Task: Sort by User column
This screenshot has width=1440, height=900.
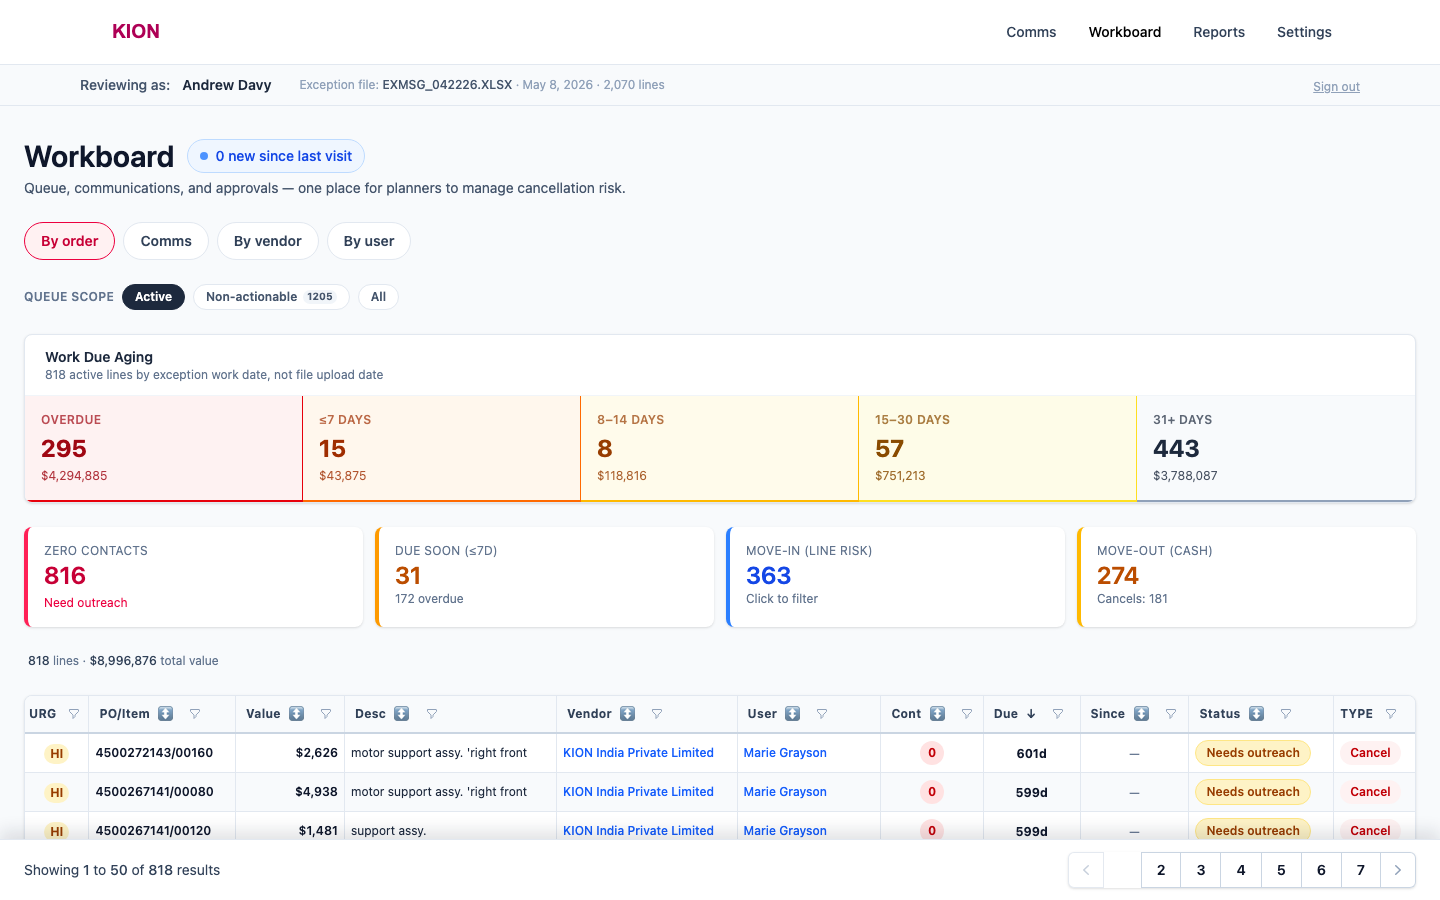Action: tap(793, 714)
